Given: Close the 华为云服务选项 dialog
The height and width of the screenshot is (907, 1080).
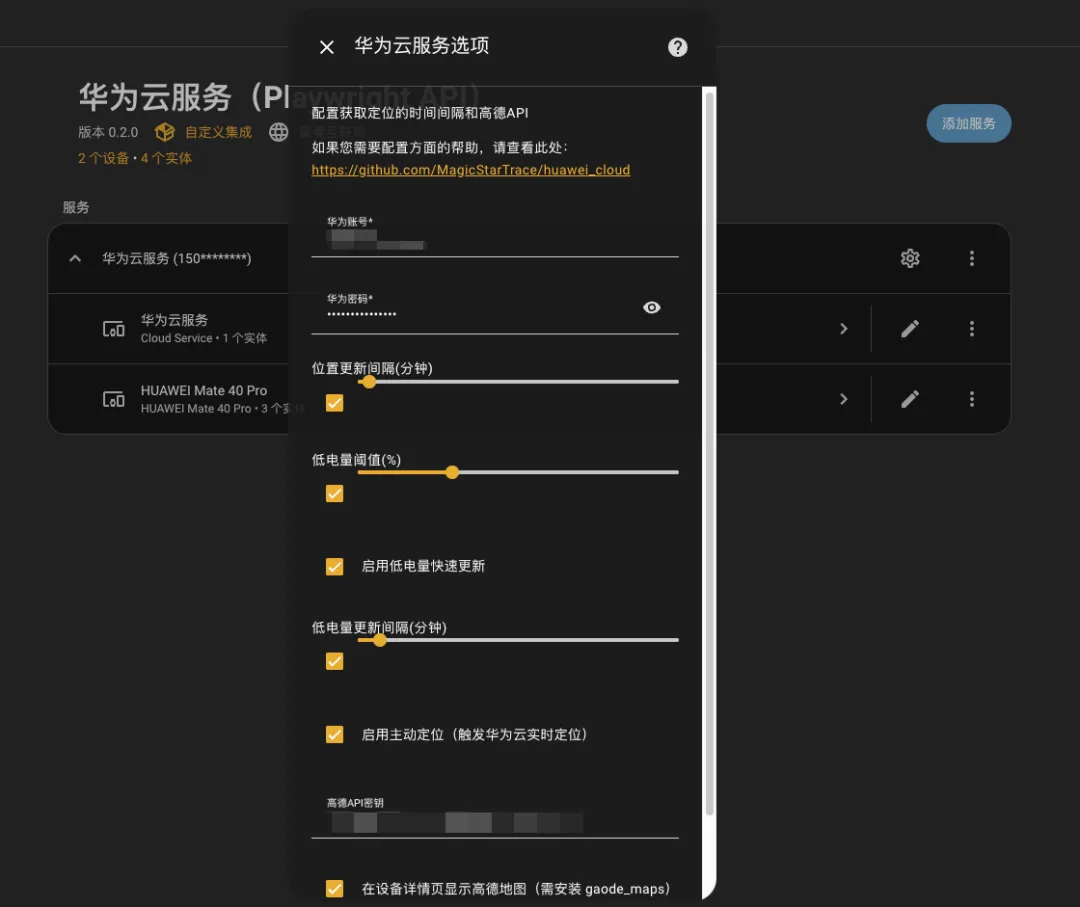Looking at the screenshot, I should click(x=326, y=47).
